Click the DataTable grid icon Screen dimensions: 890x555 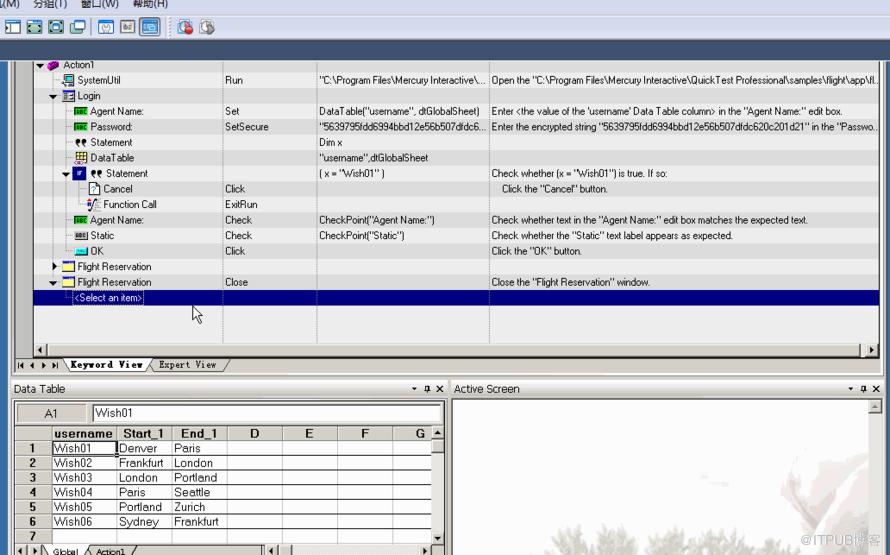pos(81,158)
